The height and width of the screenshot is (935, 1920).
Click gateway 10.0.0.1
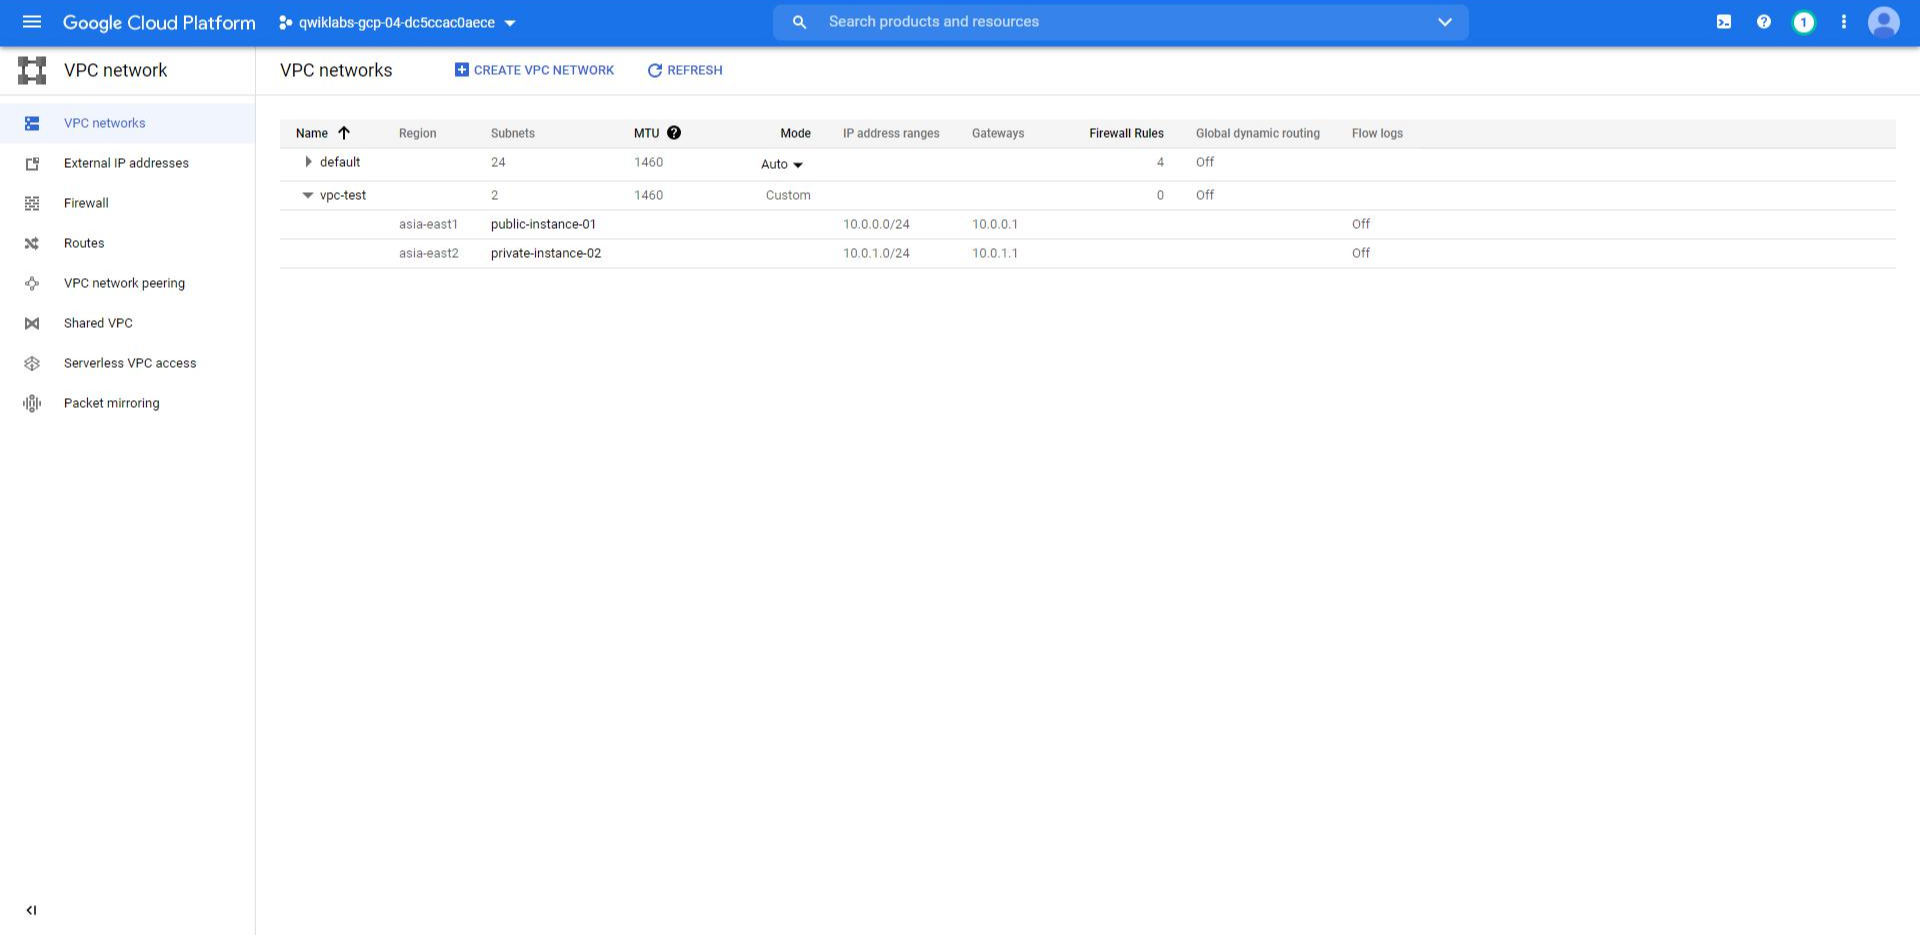(995, 224)
